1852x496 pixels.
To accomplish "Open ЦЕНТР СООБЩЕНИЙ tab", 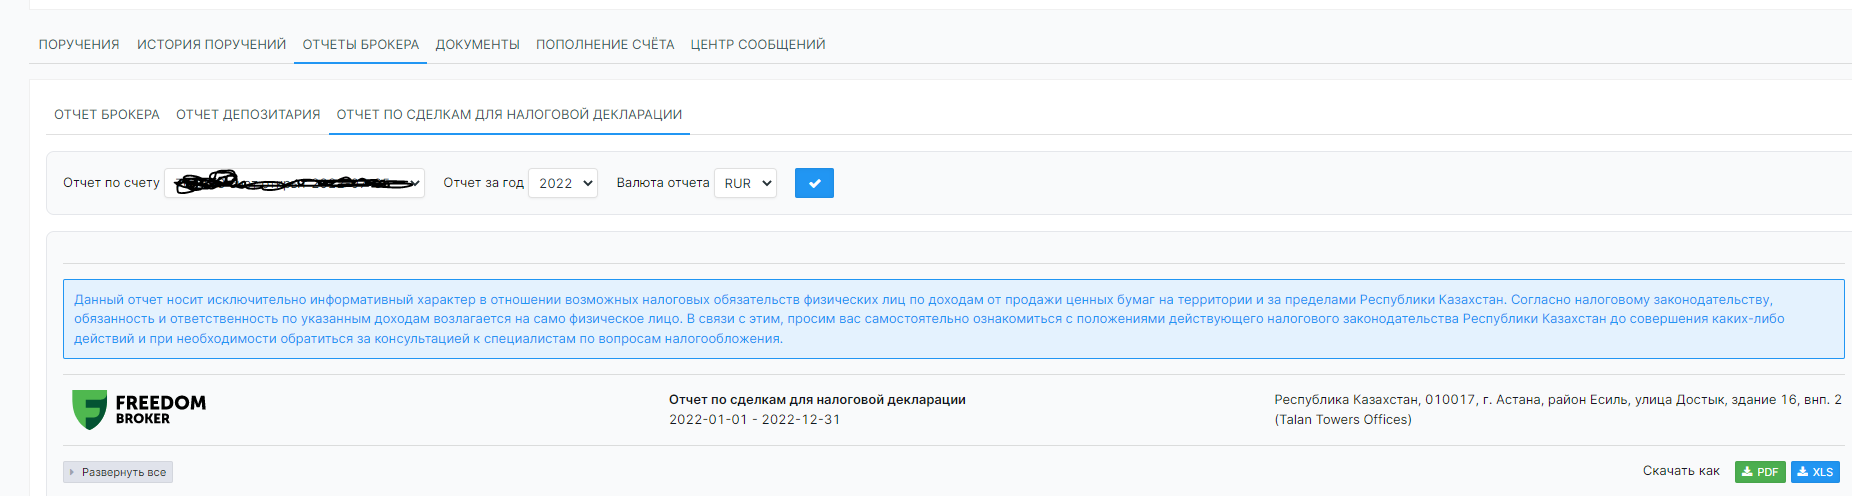I will coord(758,45).
